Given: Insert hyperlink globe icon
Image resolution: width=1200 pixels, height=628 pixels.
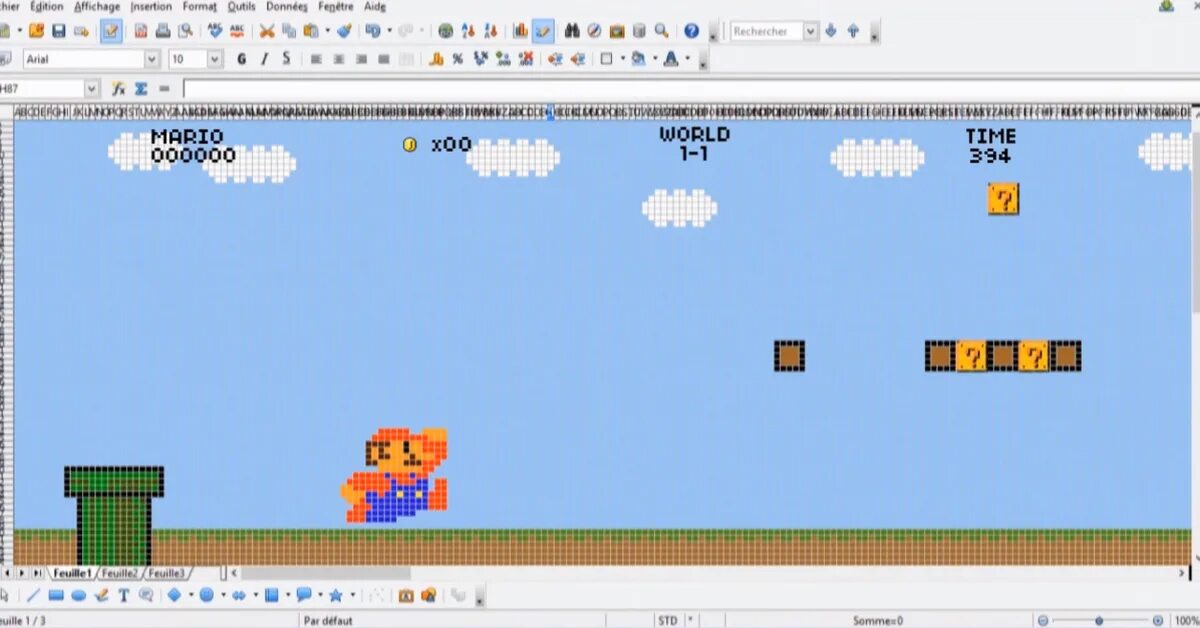Looking at the screenshot, I should click(446, 31).
